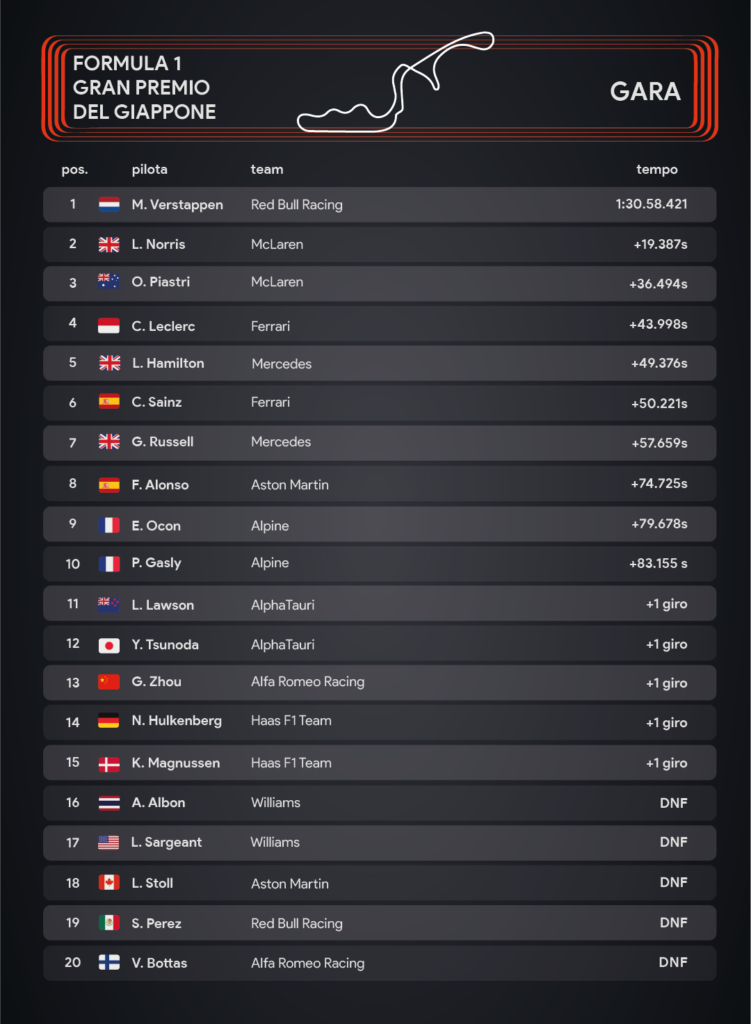751x1024 pixels.
Task: Open the F. Alonso result row
Action: [x=379, y=484]
